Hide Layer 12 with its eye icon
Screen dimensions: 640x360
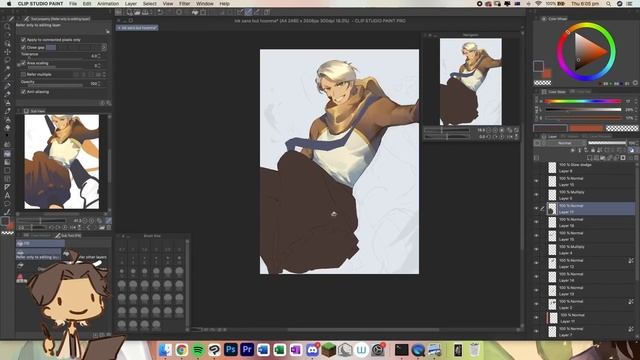click(x=536, y=263)
